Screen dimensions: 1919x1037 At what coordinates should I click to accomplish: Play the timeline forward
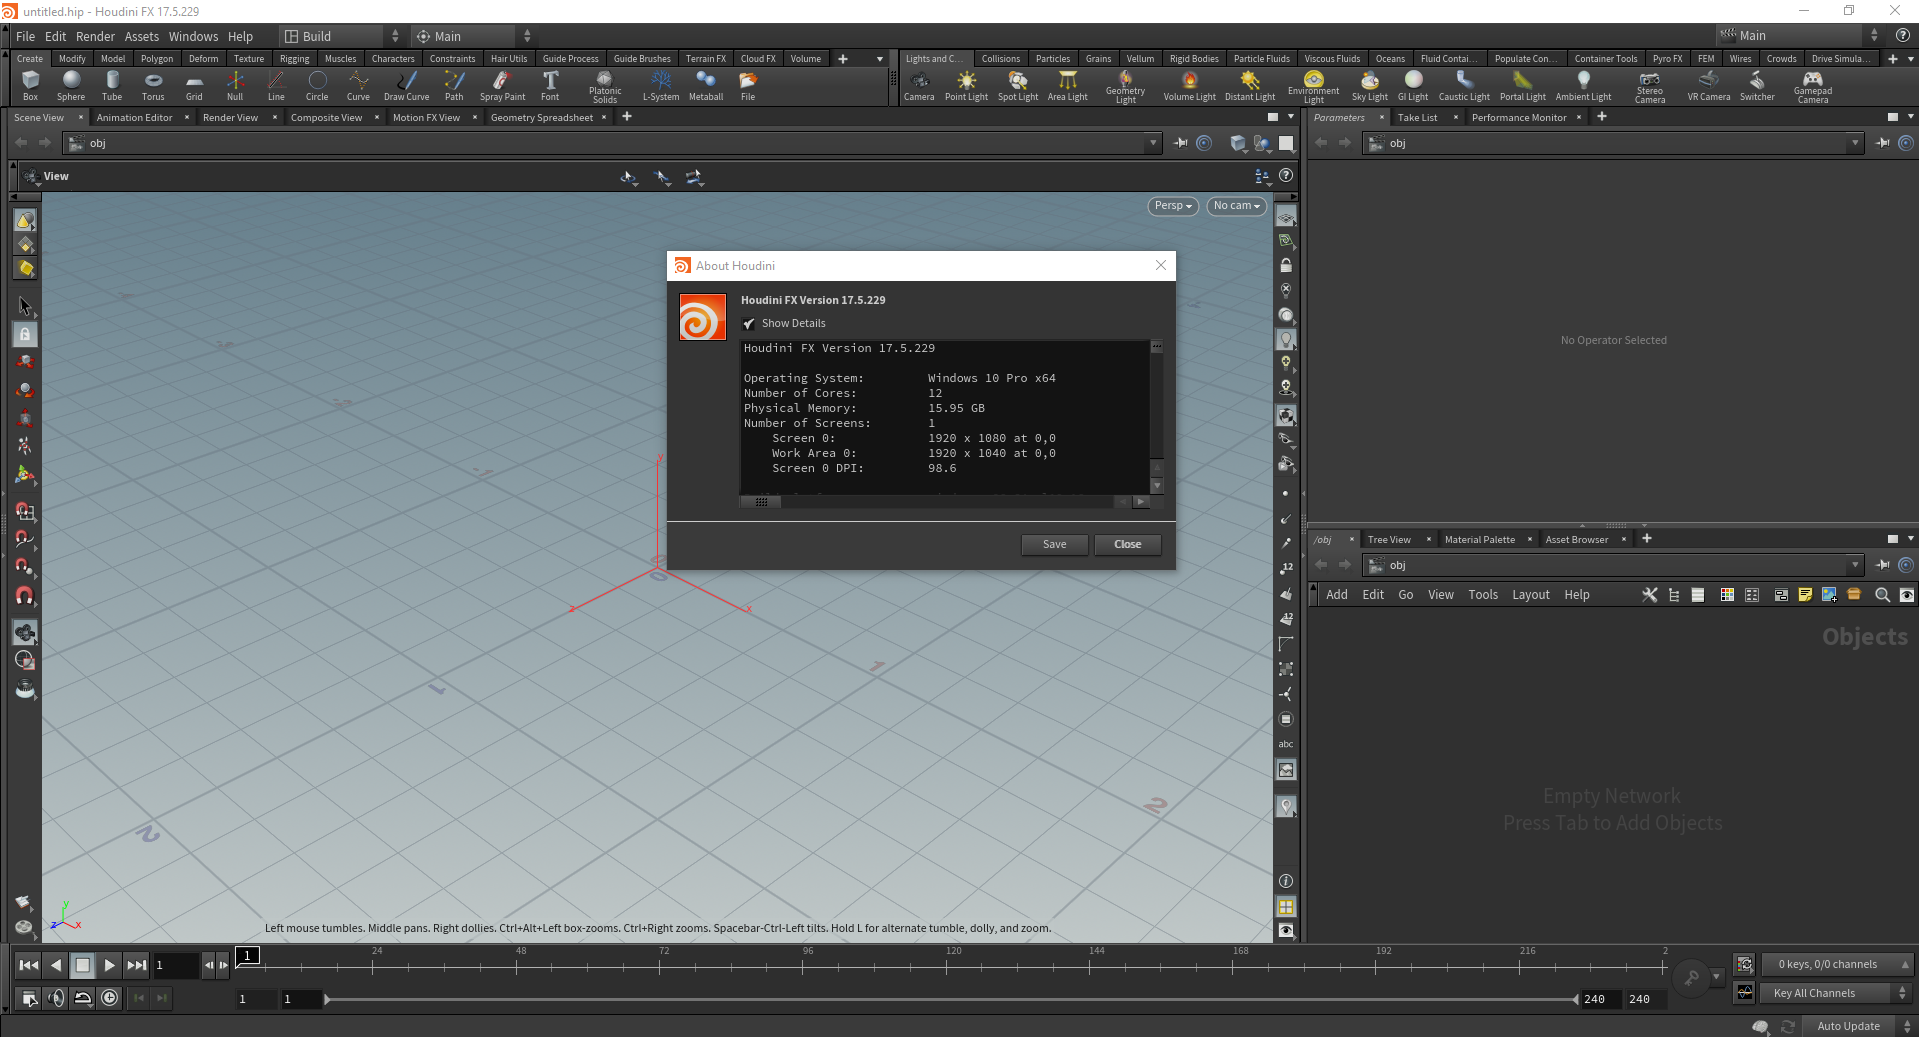pos(110,965)
